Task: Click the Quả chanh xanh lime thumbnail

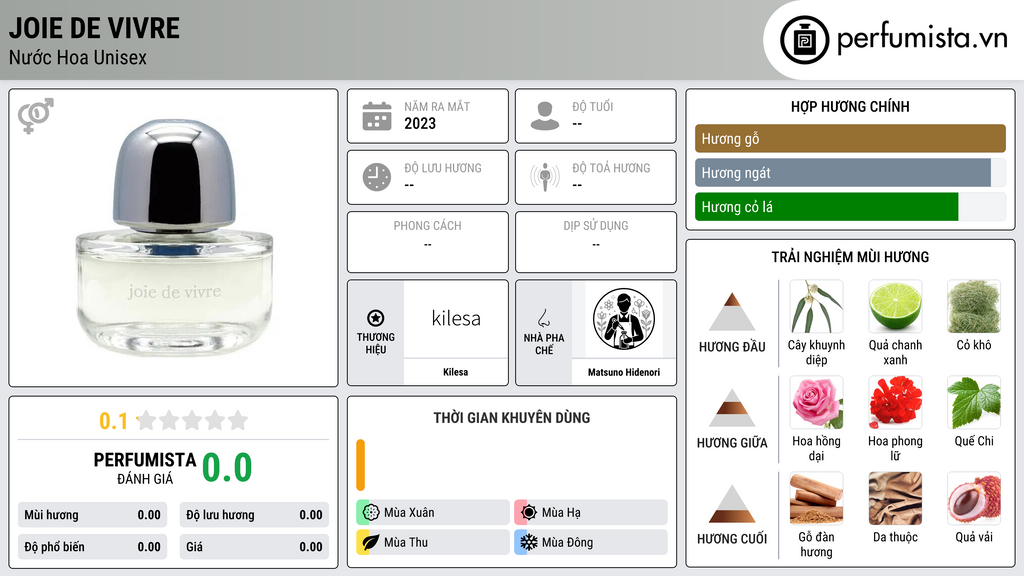Action: (895, 307)
